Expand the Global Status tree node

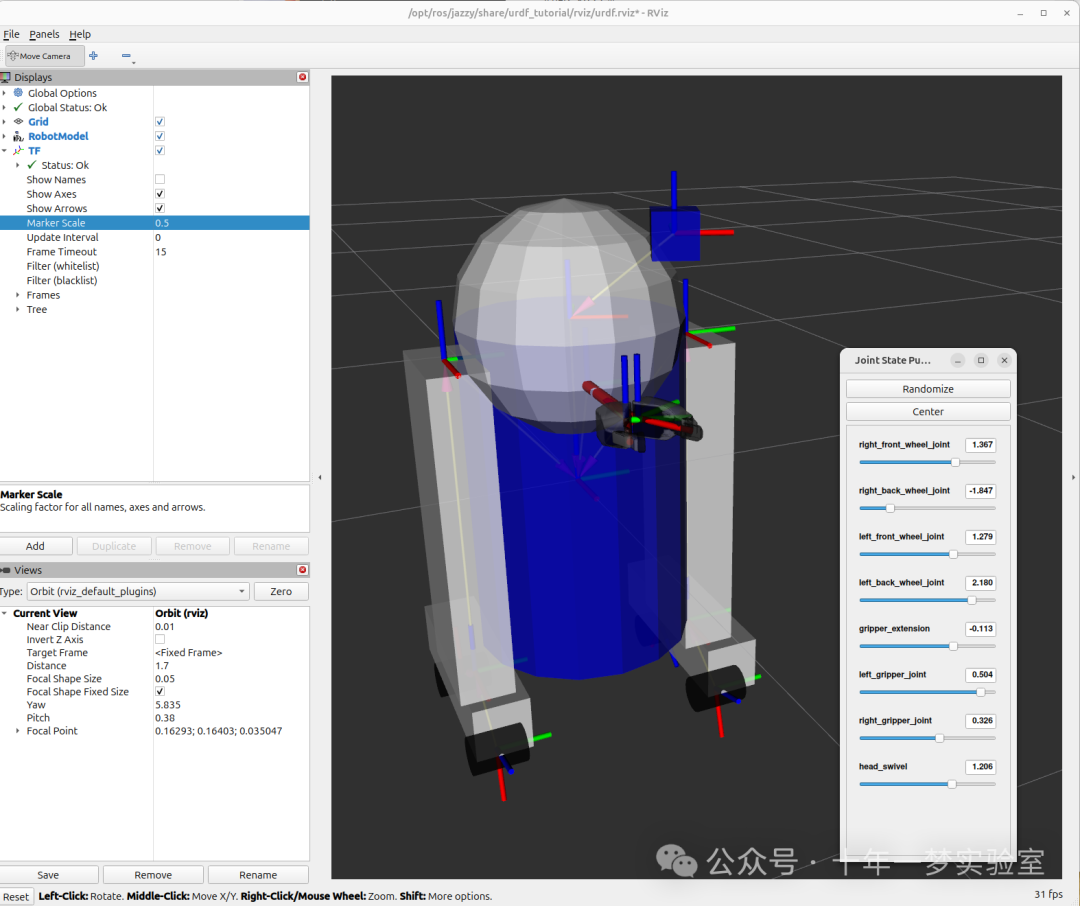(4, 107)
